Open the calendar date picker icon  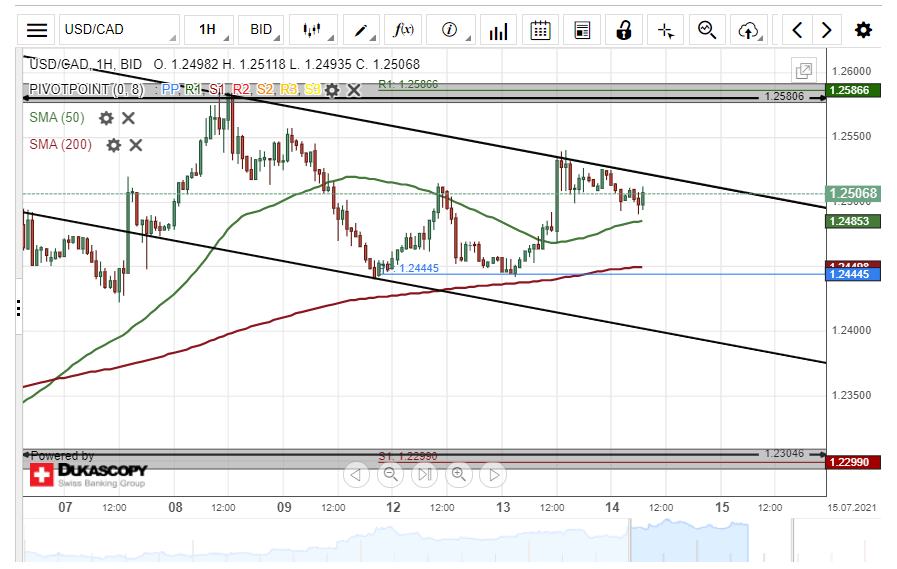[x=540, y=30]
